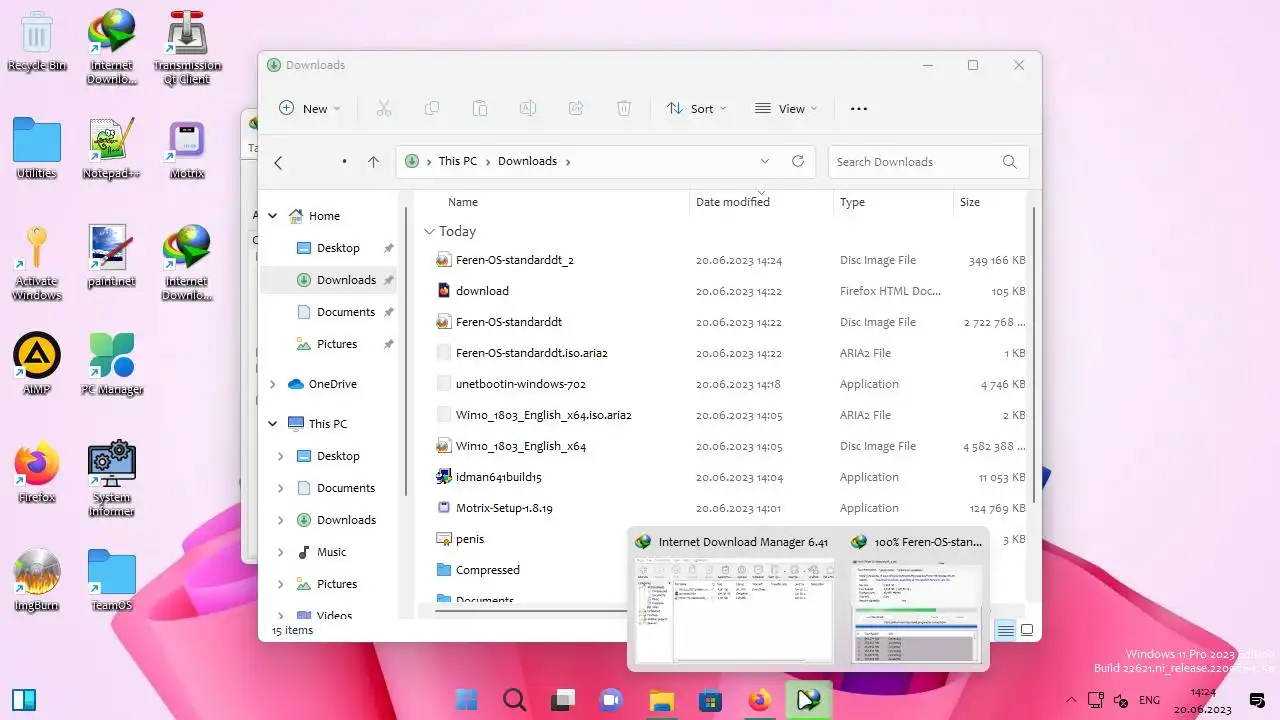Screen dimensions: 1280x720
Task: Collapse the Home section in sidebar
Action: [x=272, y=216]
